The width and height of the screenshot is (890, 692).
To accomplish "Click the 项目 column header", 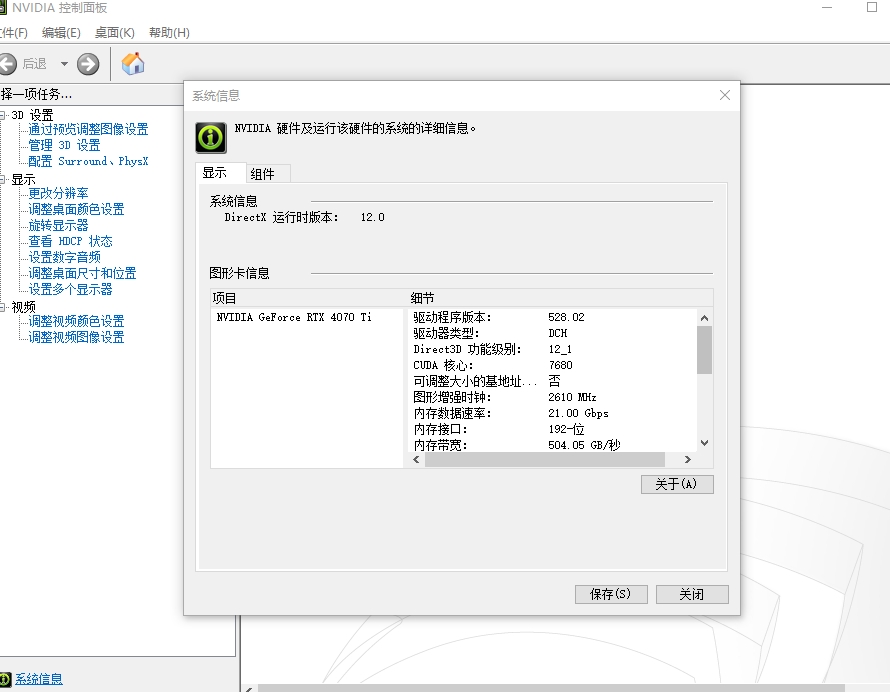I will 309,298.
